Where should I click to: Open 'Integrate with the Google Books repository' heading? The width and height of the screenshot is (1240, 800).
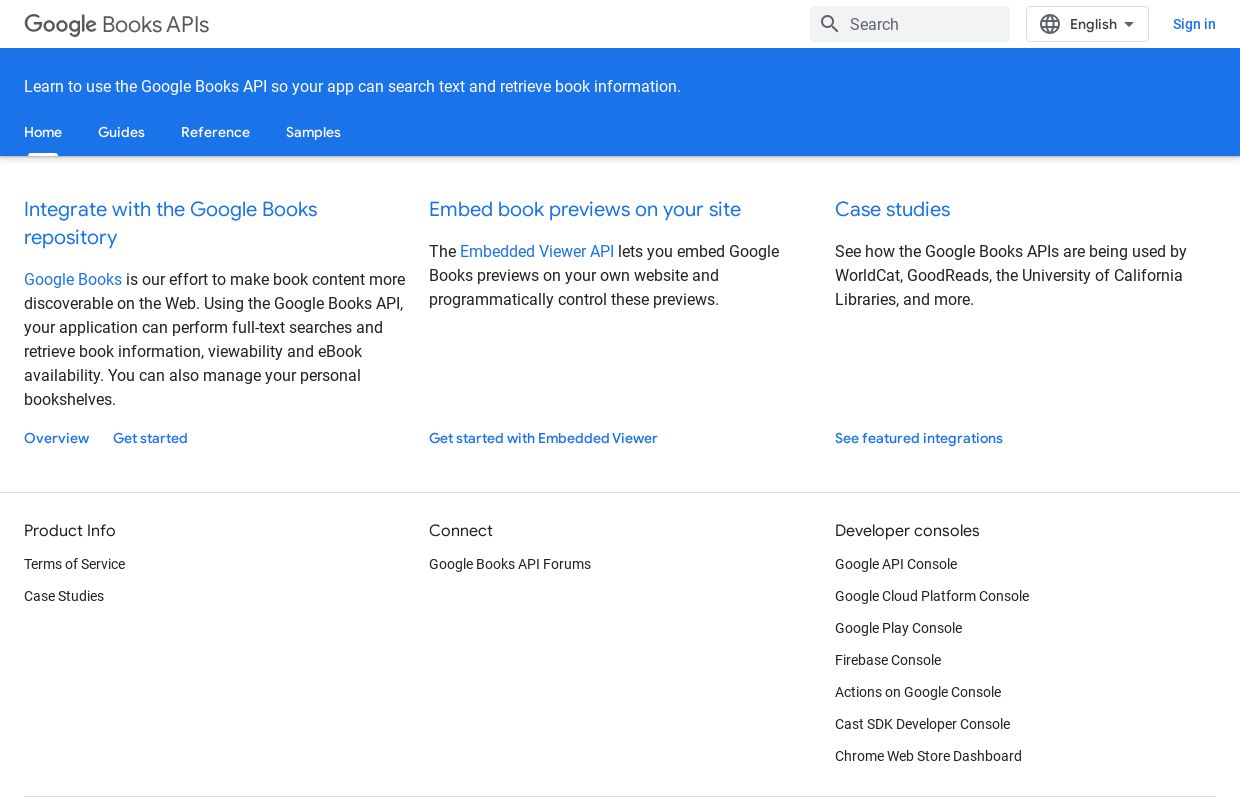pos(171,223)
